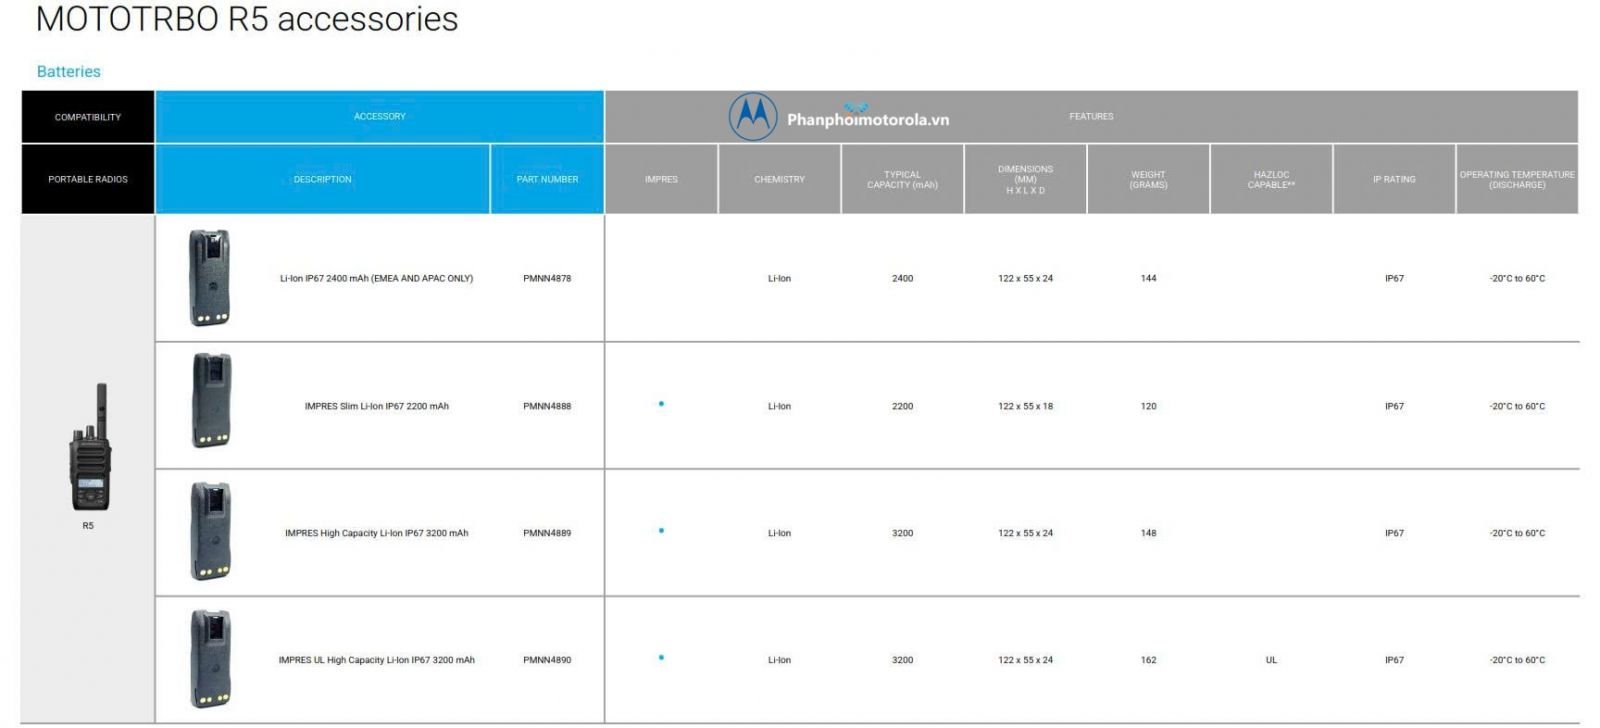
Task: Select the Description column header
Action: (x=322, y=179)
